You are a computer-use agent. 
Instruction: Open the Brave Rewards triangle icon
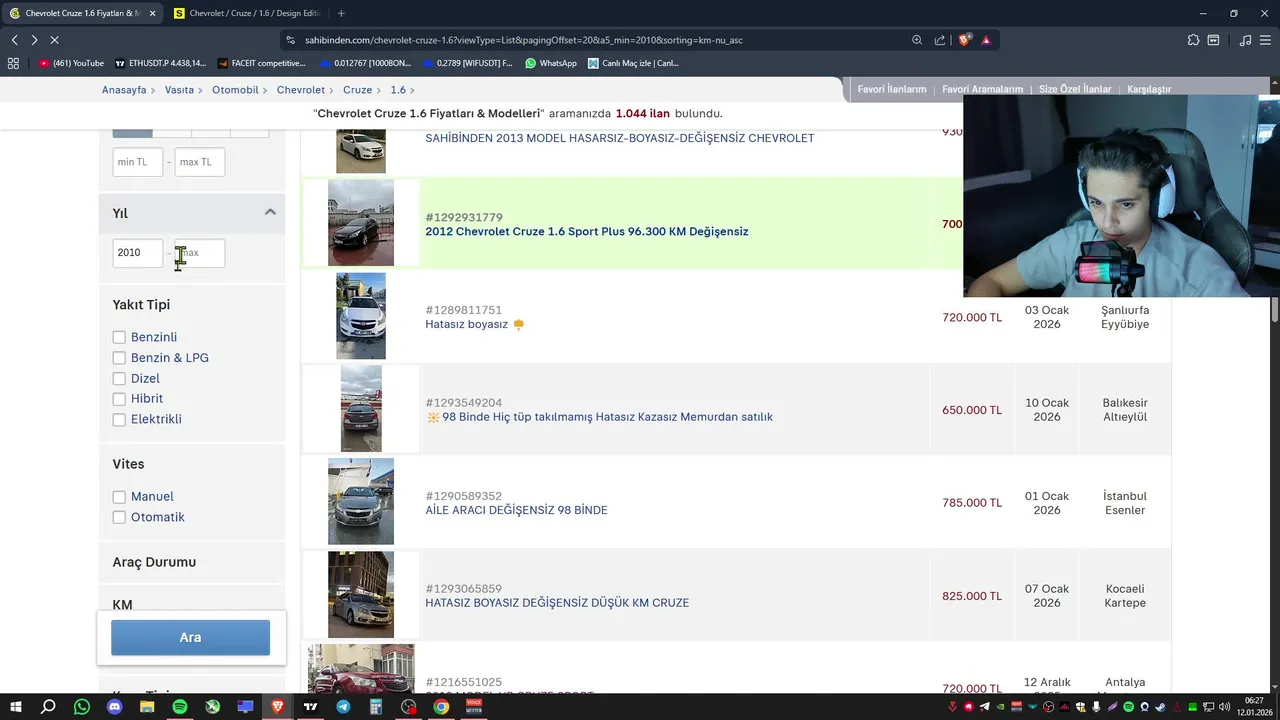click(x=986, y=40)
